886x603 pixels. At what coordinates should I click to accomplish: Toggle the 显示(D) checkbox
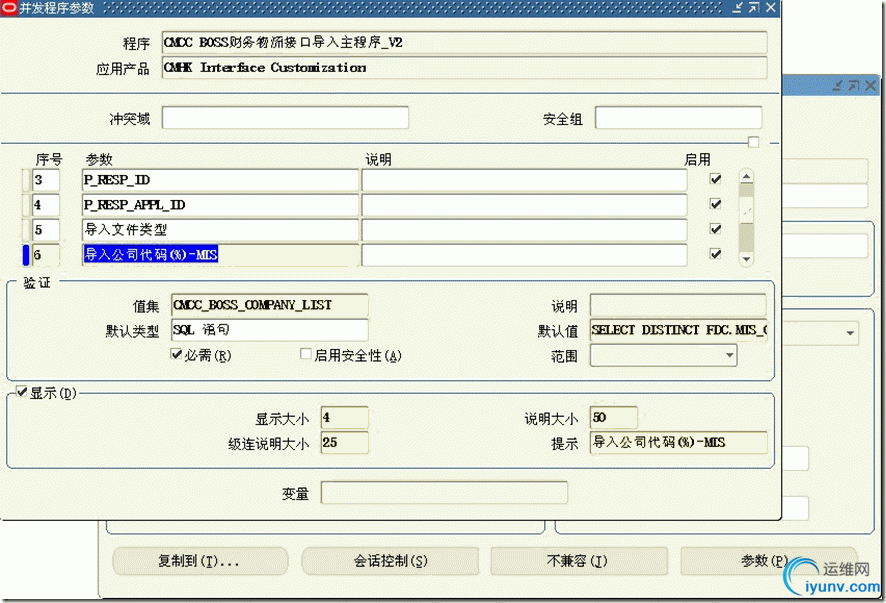21,392
